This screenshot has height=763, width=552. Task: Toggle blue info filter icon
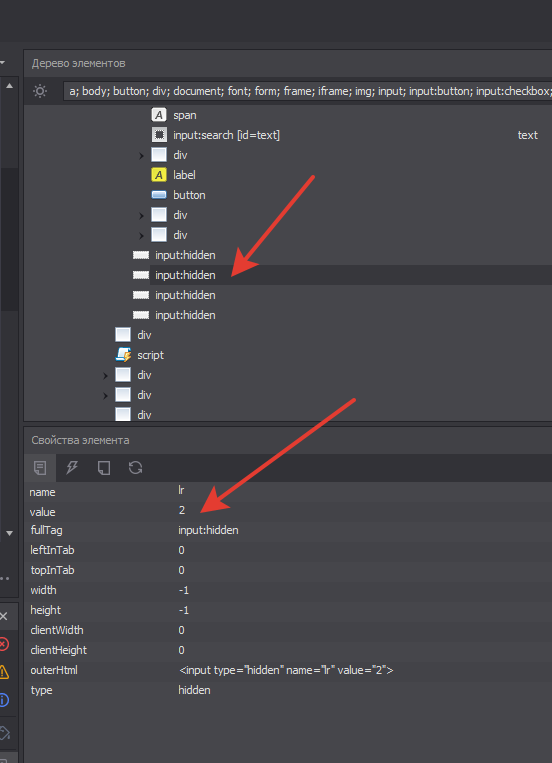4,700
